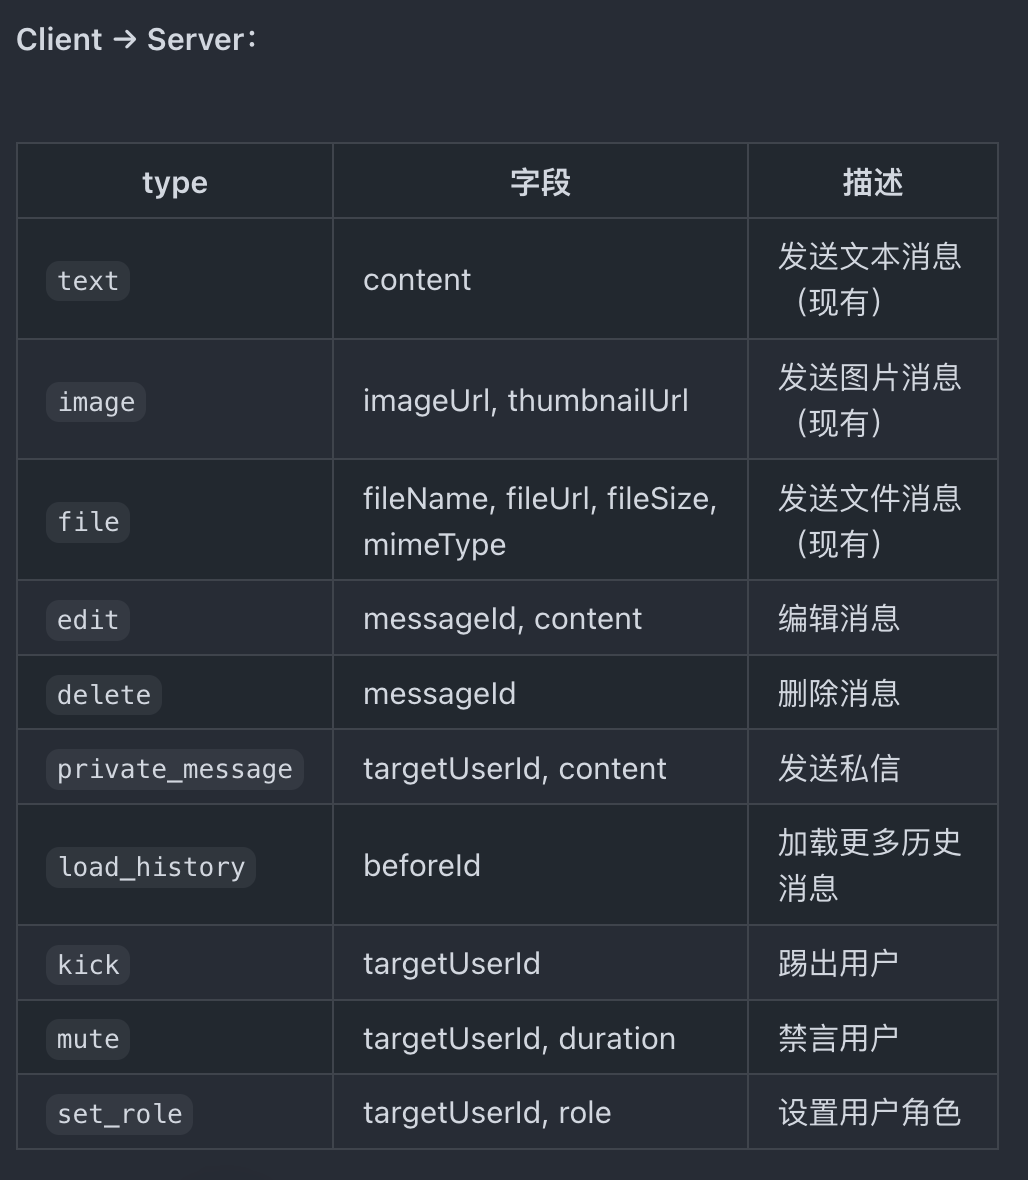Click the "load_history" code tag
This screenshot has height=1180, width=1028.
(x=151, y=867)
